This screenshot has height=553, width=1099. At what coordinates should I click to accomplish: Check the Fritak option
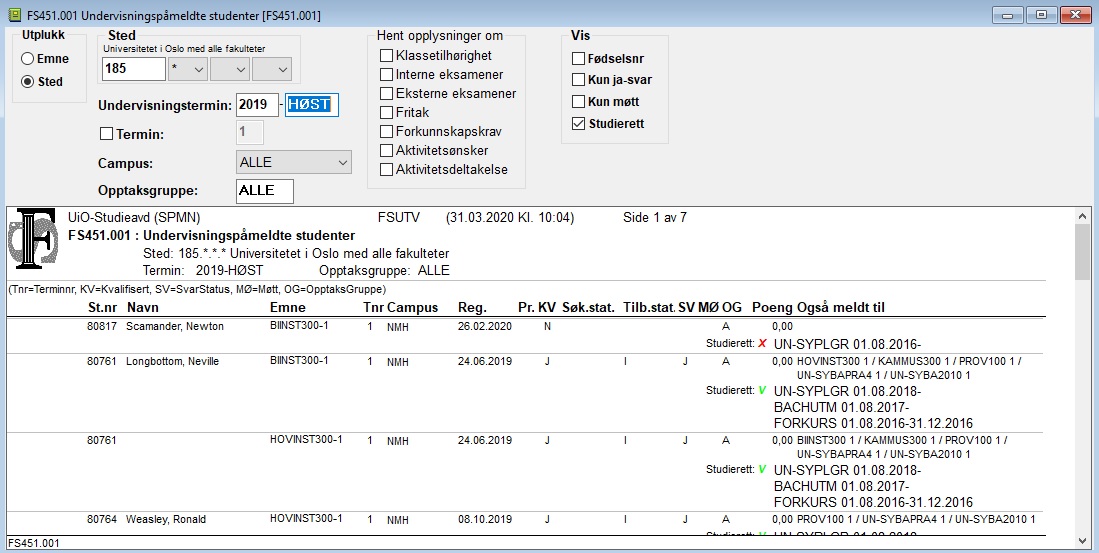click(386, 112)
